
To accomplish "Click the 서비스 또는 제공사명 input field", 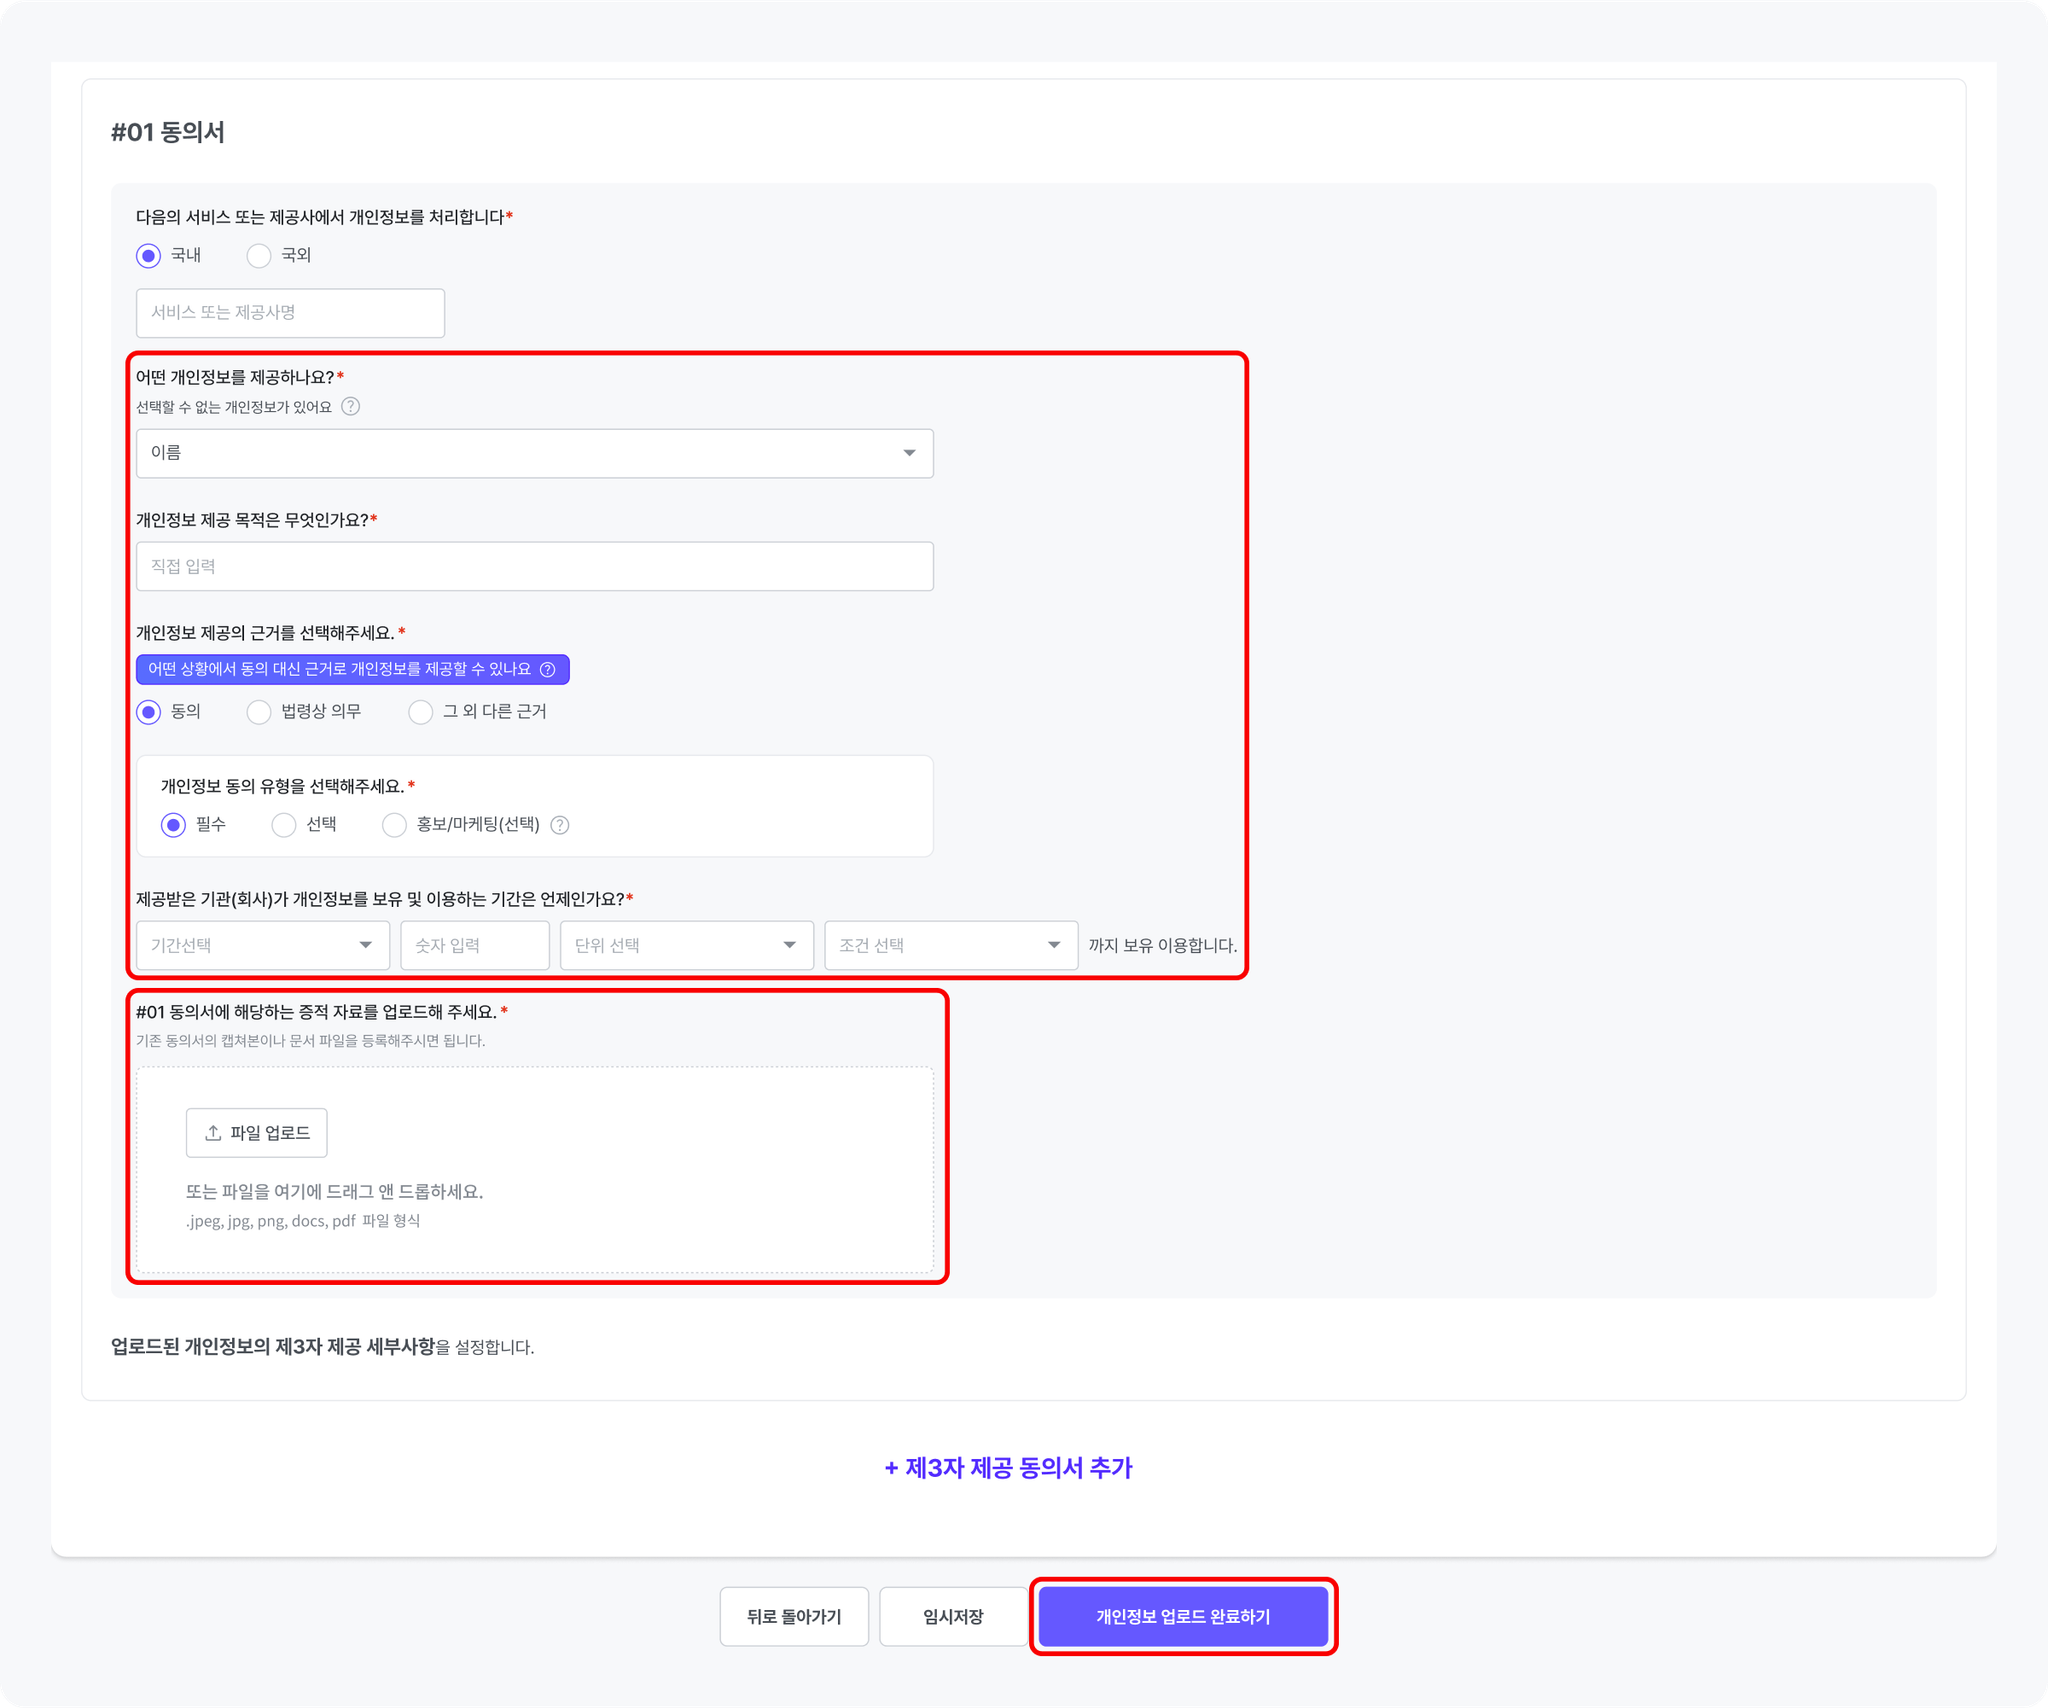I will [x=291, y=313].
